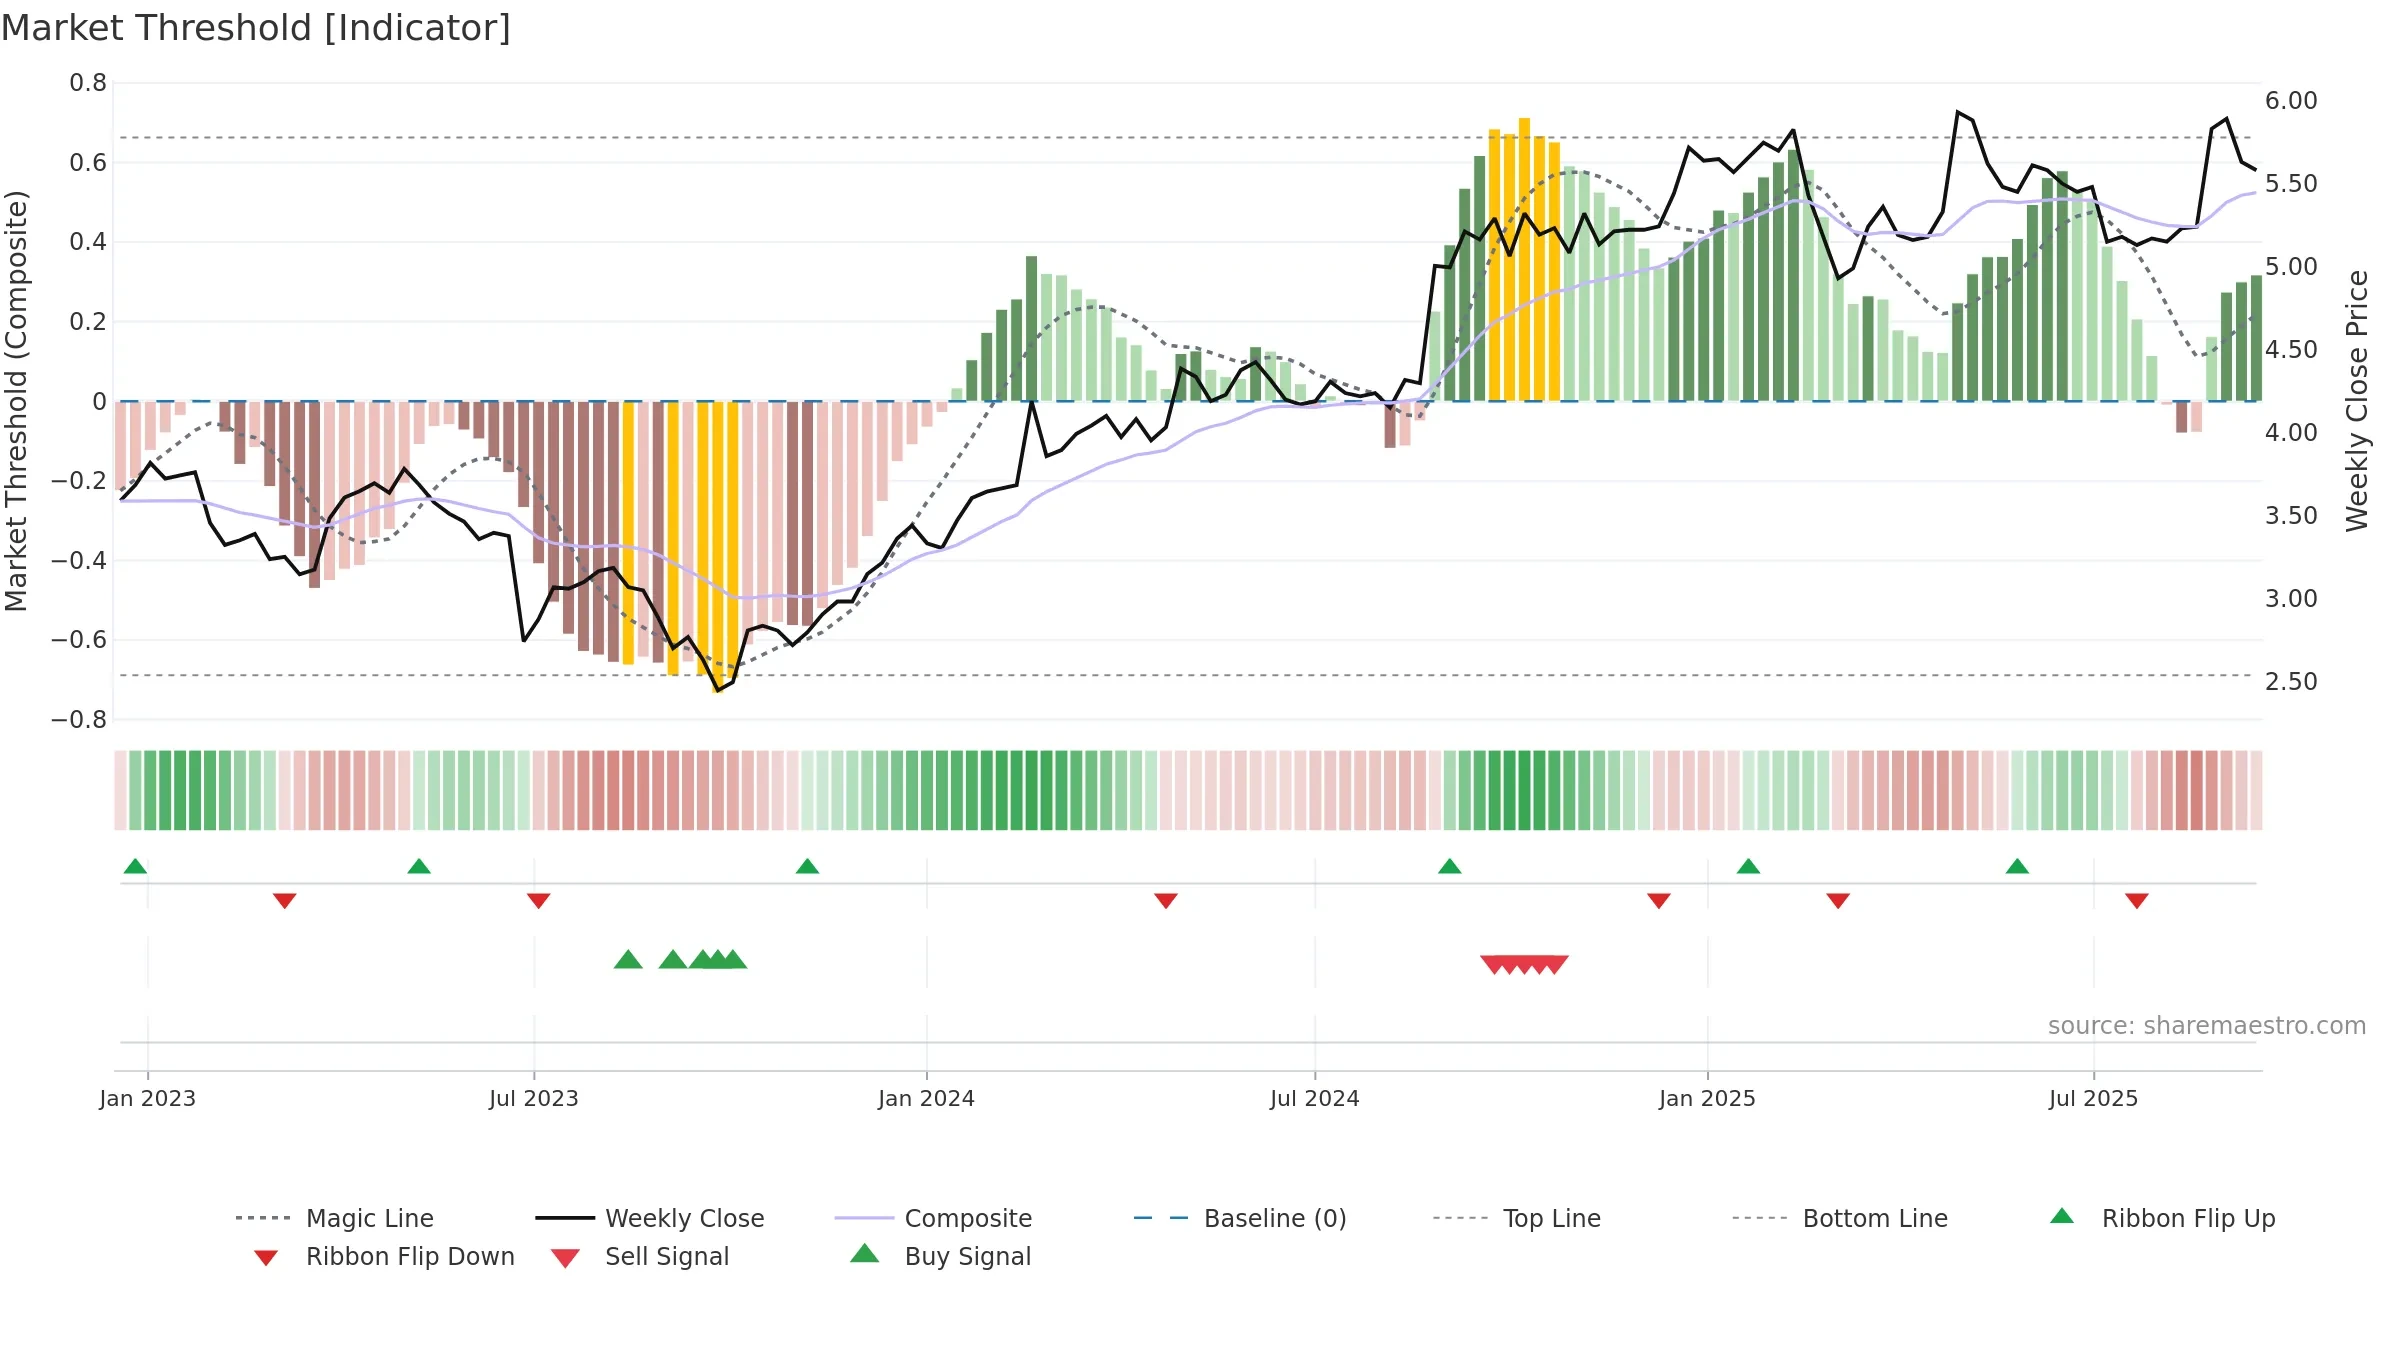The image size is (2400, 1350).
Task: Click the tallest gold bar above the top line
Action: click(x=1524, y=260)
